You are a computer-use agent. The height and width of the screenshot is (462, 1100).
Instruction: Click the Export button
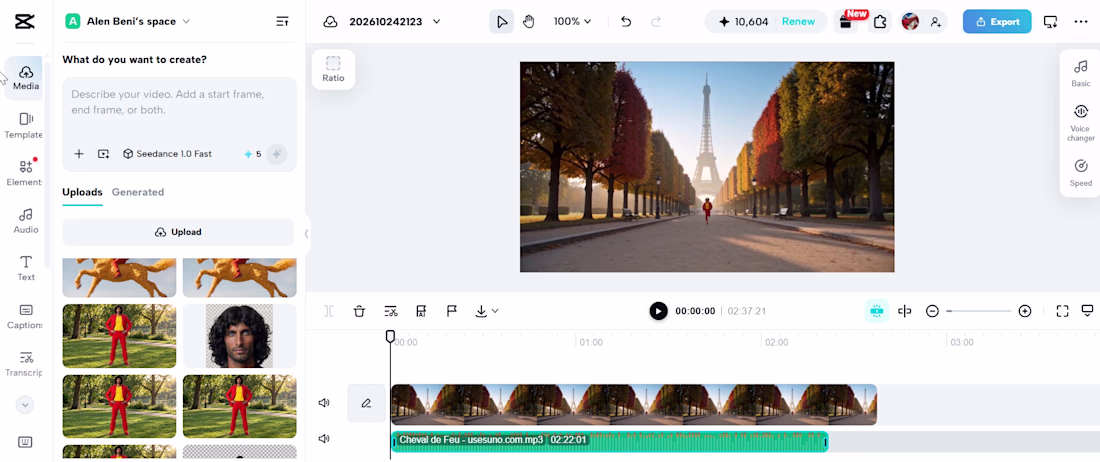(997, 22)
